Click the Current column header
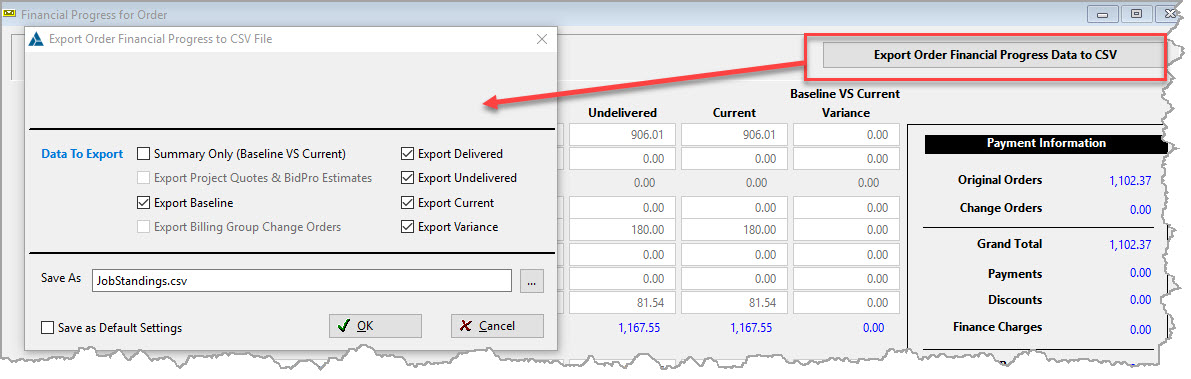The image size is (1191, 379). (x=735, y=113)
